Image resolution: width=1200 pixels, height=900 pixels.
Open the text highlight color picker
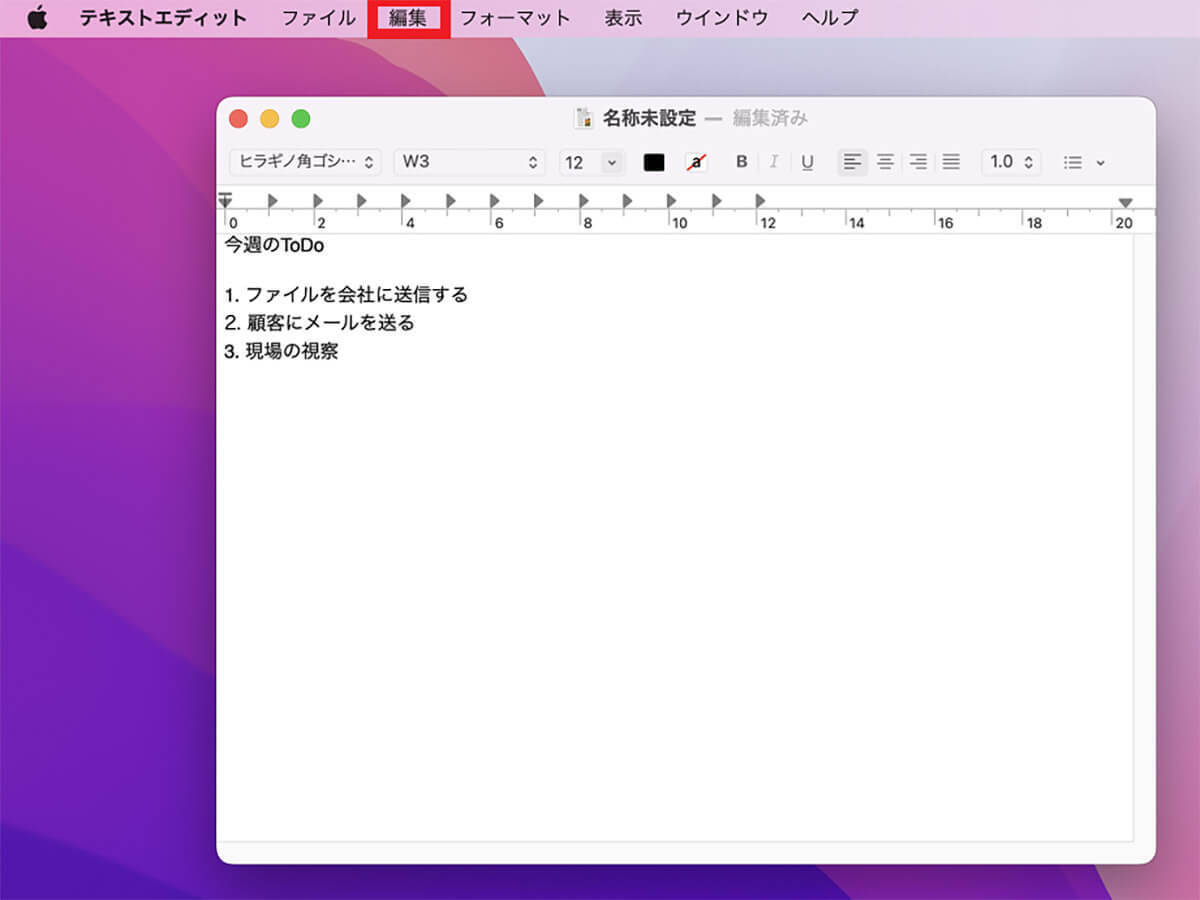pyautogui.click(x=696, y=162)
